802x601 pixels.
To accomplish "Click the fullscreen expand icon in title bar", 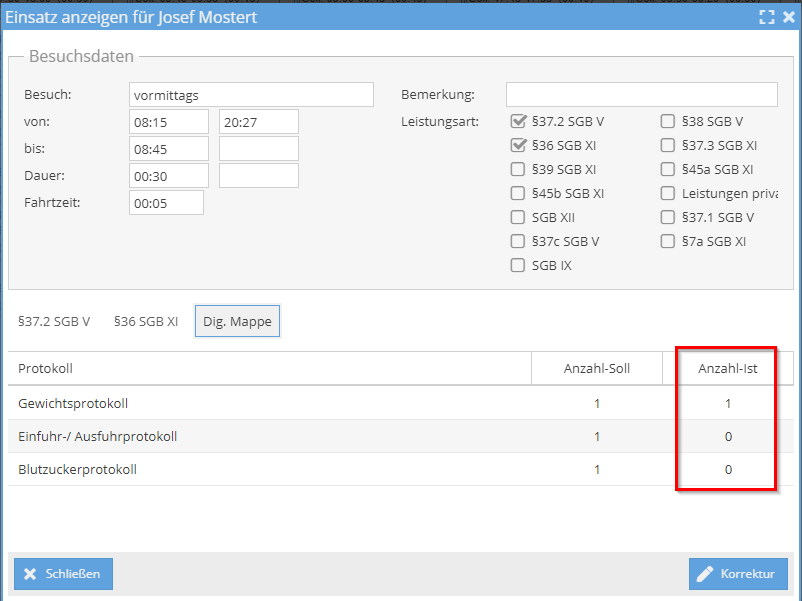I will pos(767,17).
